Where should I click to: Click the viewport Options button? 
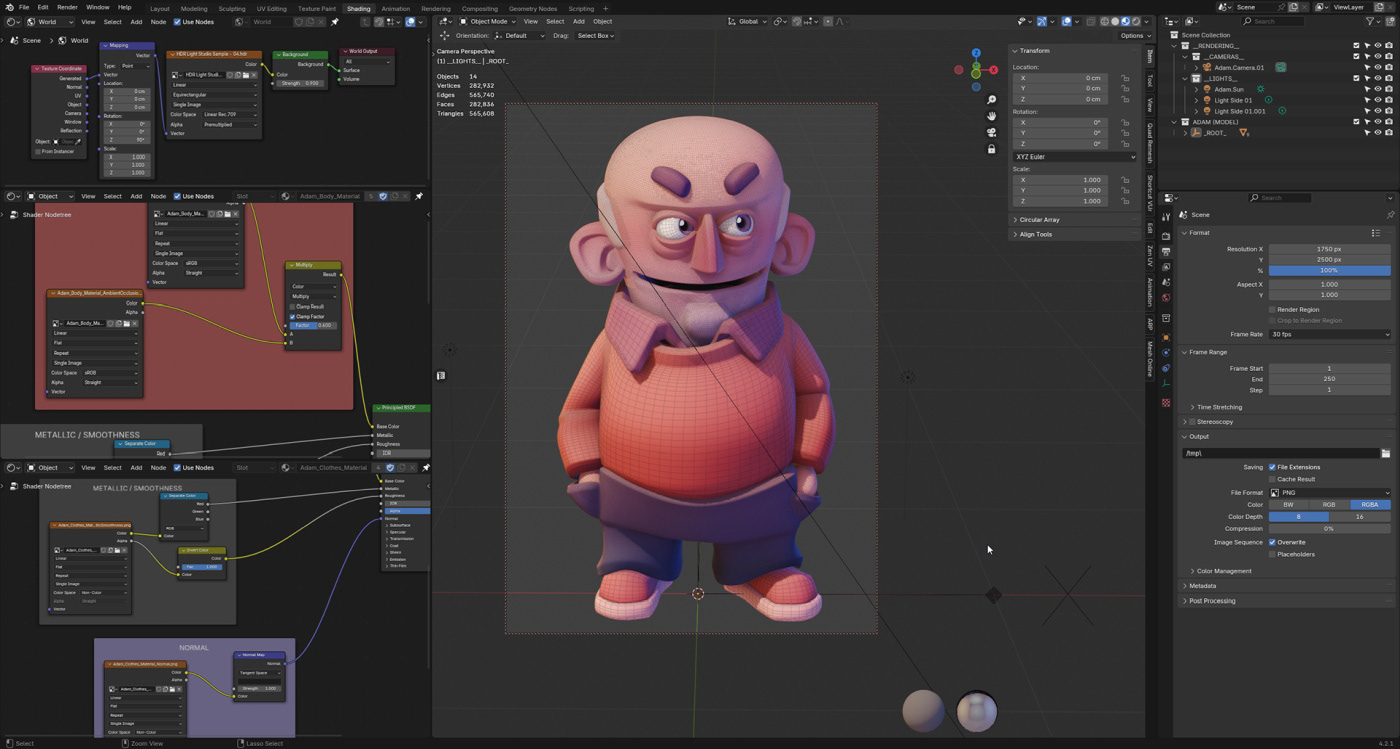point(1132,35)
